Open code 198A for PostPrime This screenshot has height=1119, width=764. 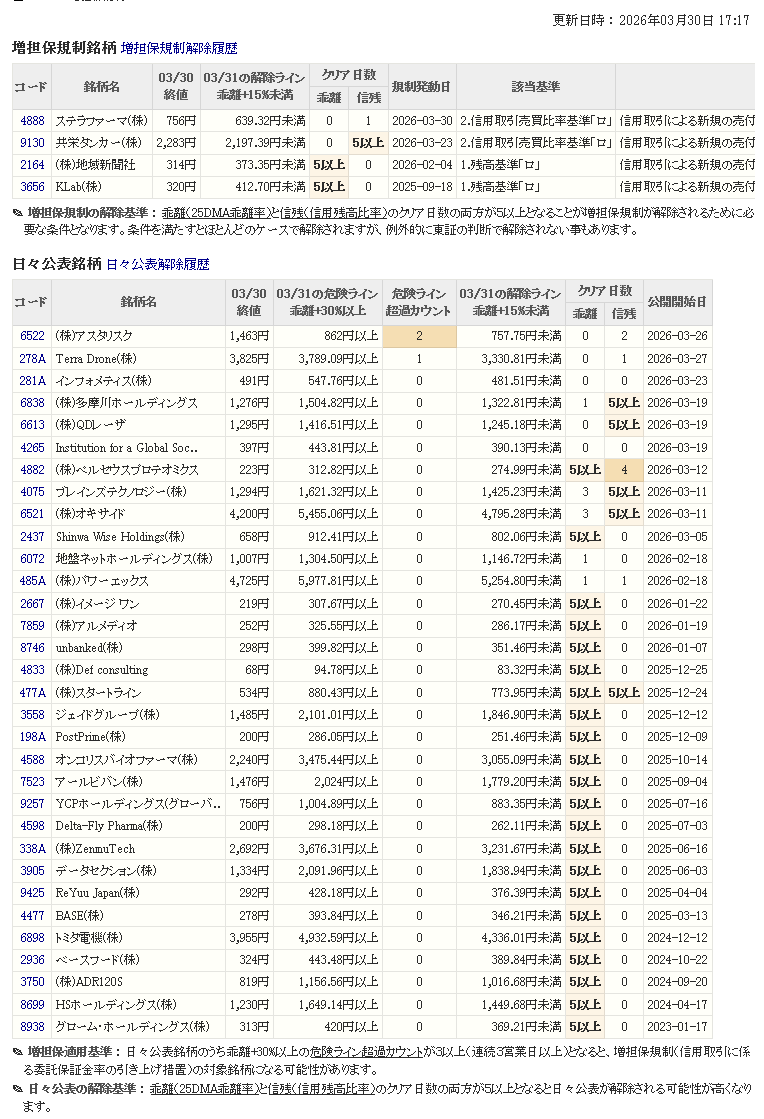(32, 737)
